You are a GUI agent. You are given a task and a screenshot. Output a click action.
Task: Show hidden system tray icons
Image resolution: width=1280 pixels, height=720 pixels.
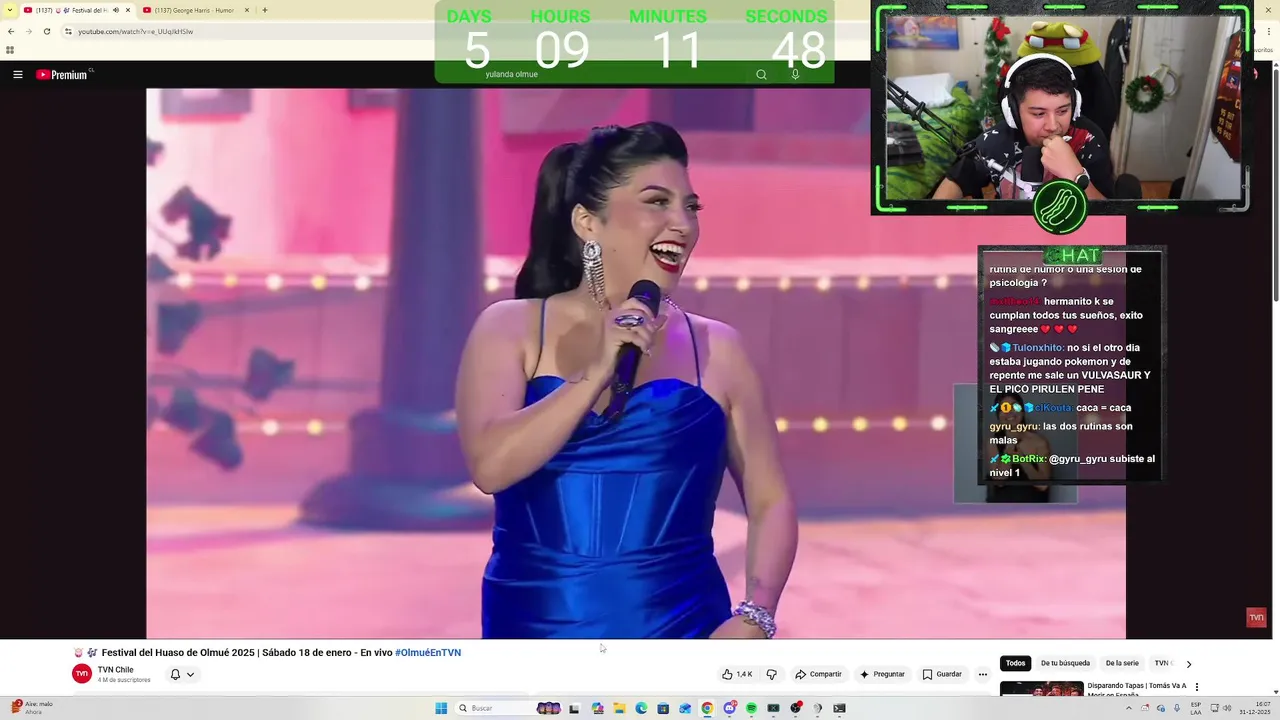pos(1129,708)
